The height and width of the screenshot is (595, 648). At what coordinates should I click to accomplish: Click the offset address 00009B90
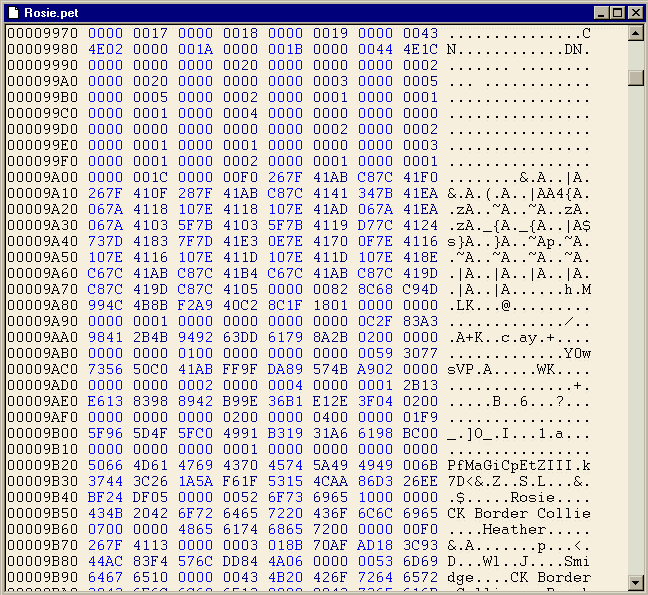[42, 578]
